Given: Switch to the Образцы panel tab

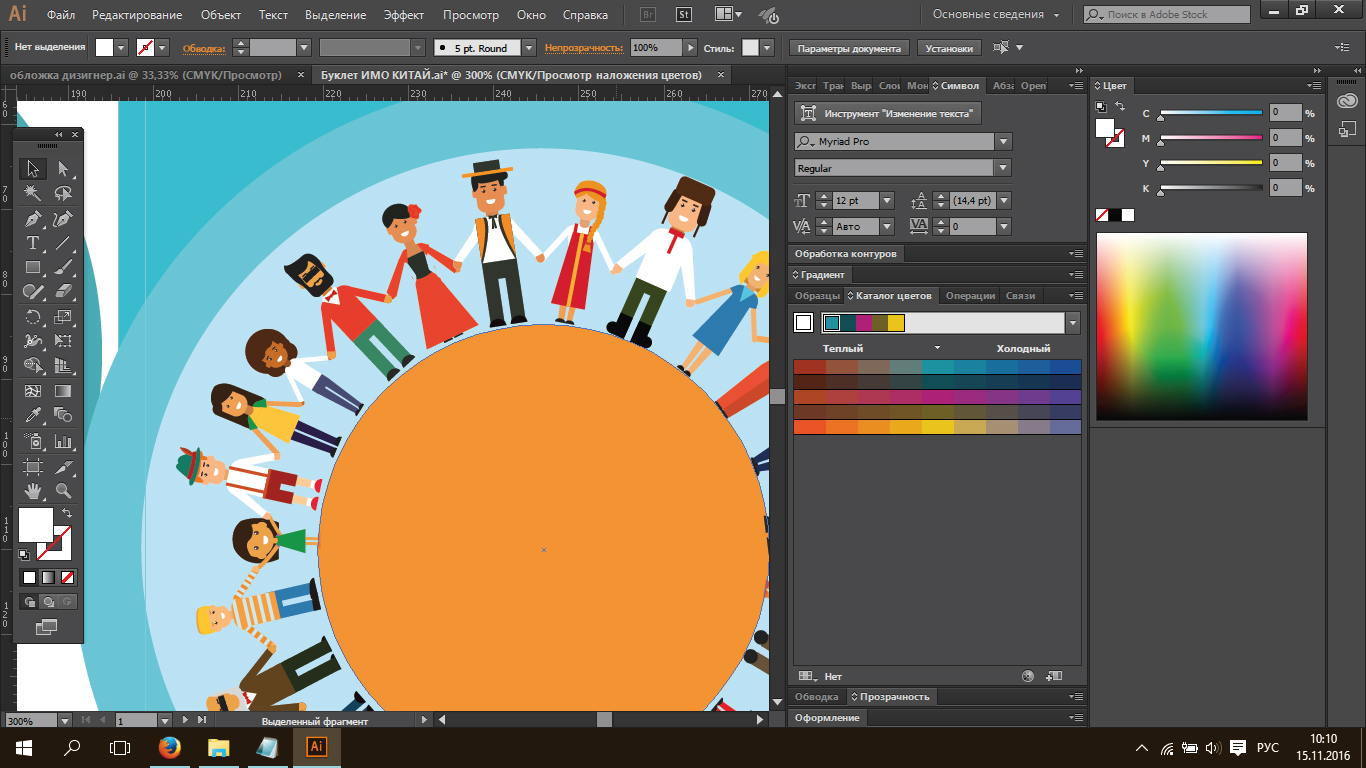Looking at the screenshot, I should click(x=817, y=296).
